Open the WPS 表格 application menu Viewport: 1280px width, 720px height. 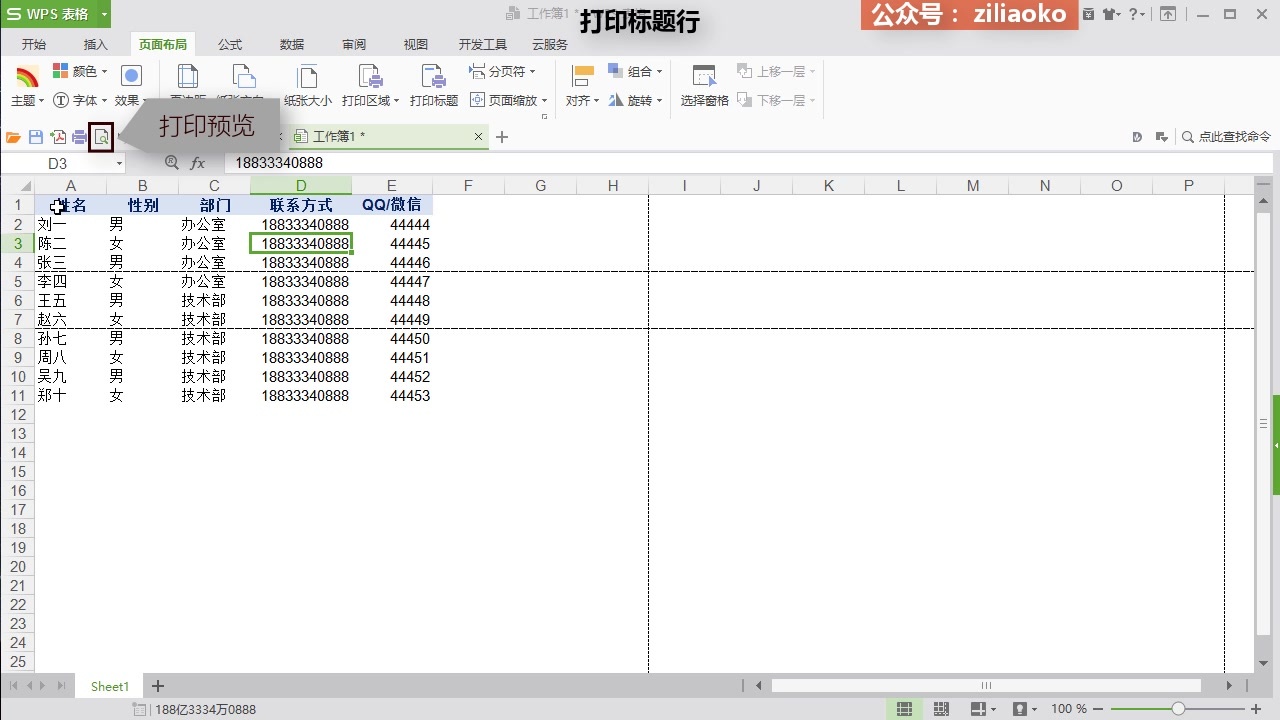56,14
